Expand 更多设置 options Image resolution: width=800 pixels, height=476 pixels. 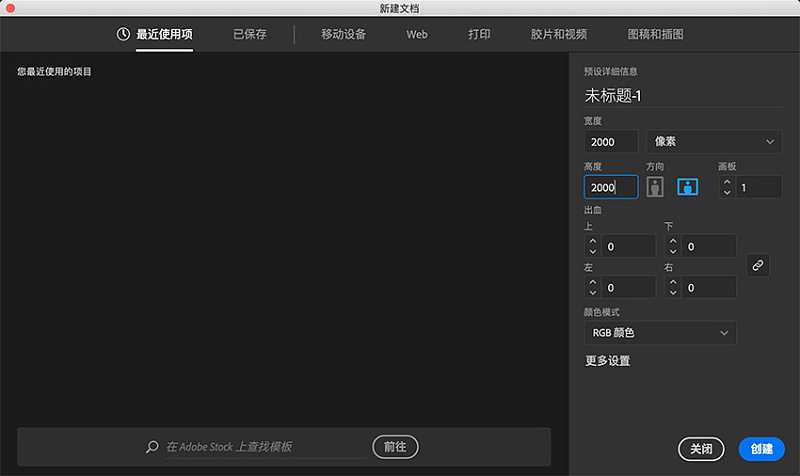(x=608, y=361)
